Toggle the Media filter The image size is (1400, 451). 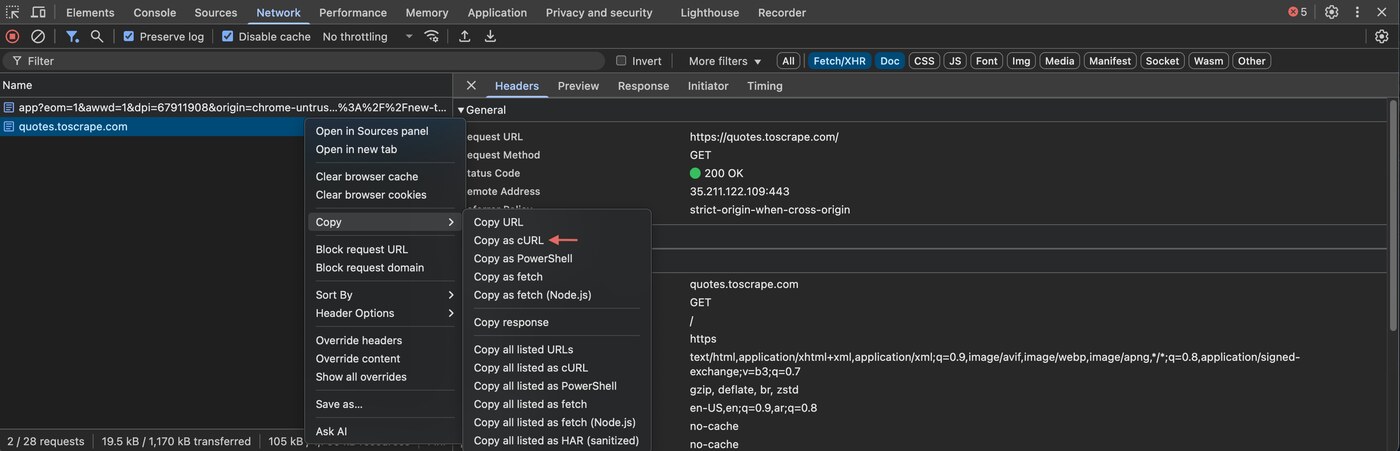[x=1059, y=61]
